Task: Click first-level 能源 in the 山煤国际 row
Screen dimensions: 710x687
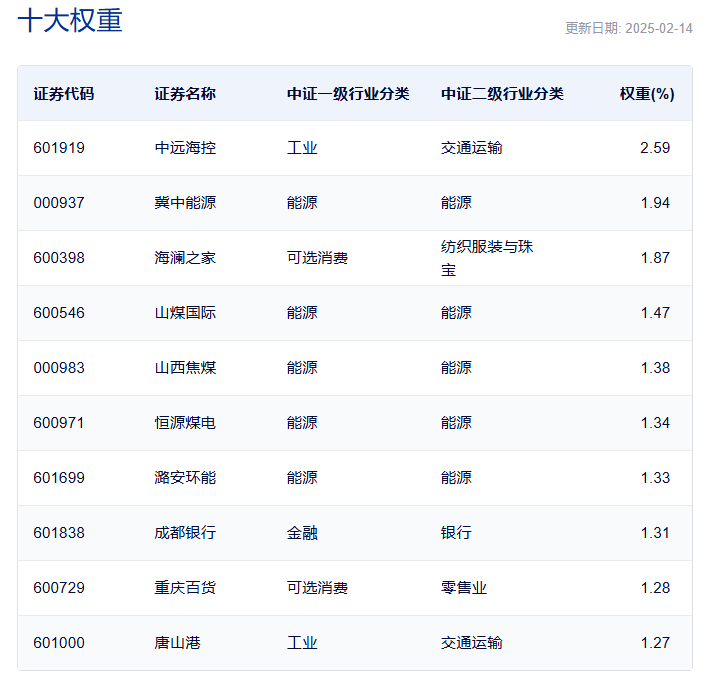Action: pos(302,313)
